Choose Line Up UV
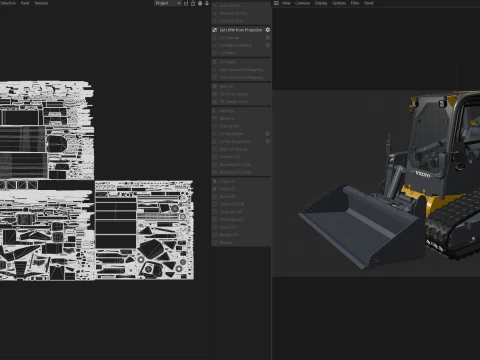The width and height of the screenshot is (480, 360). tap(241, 126)
